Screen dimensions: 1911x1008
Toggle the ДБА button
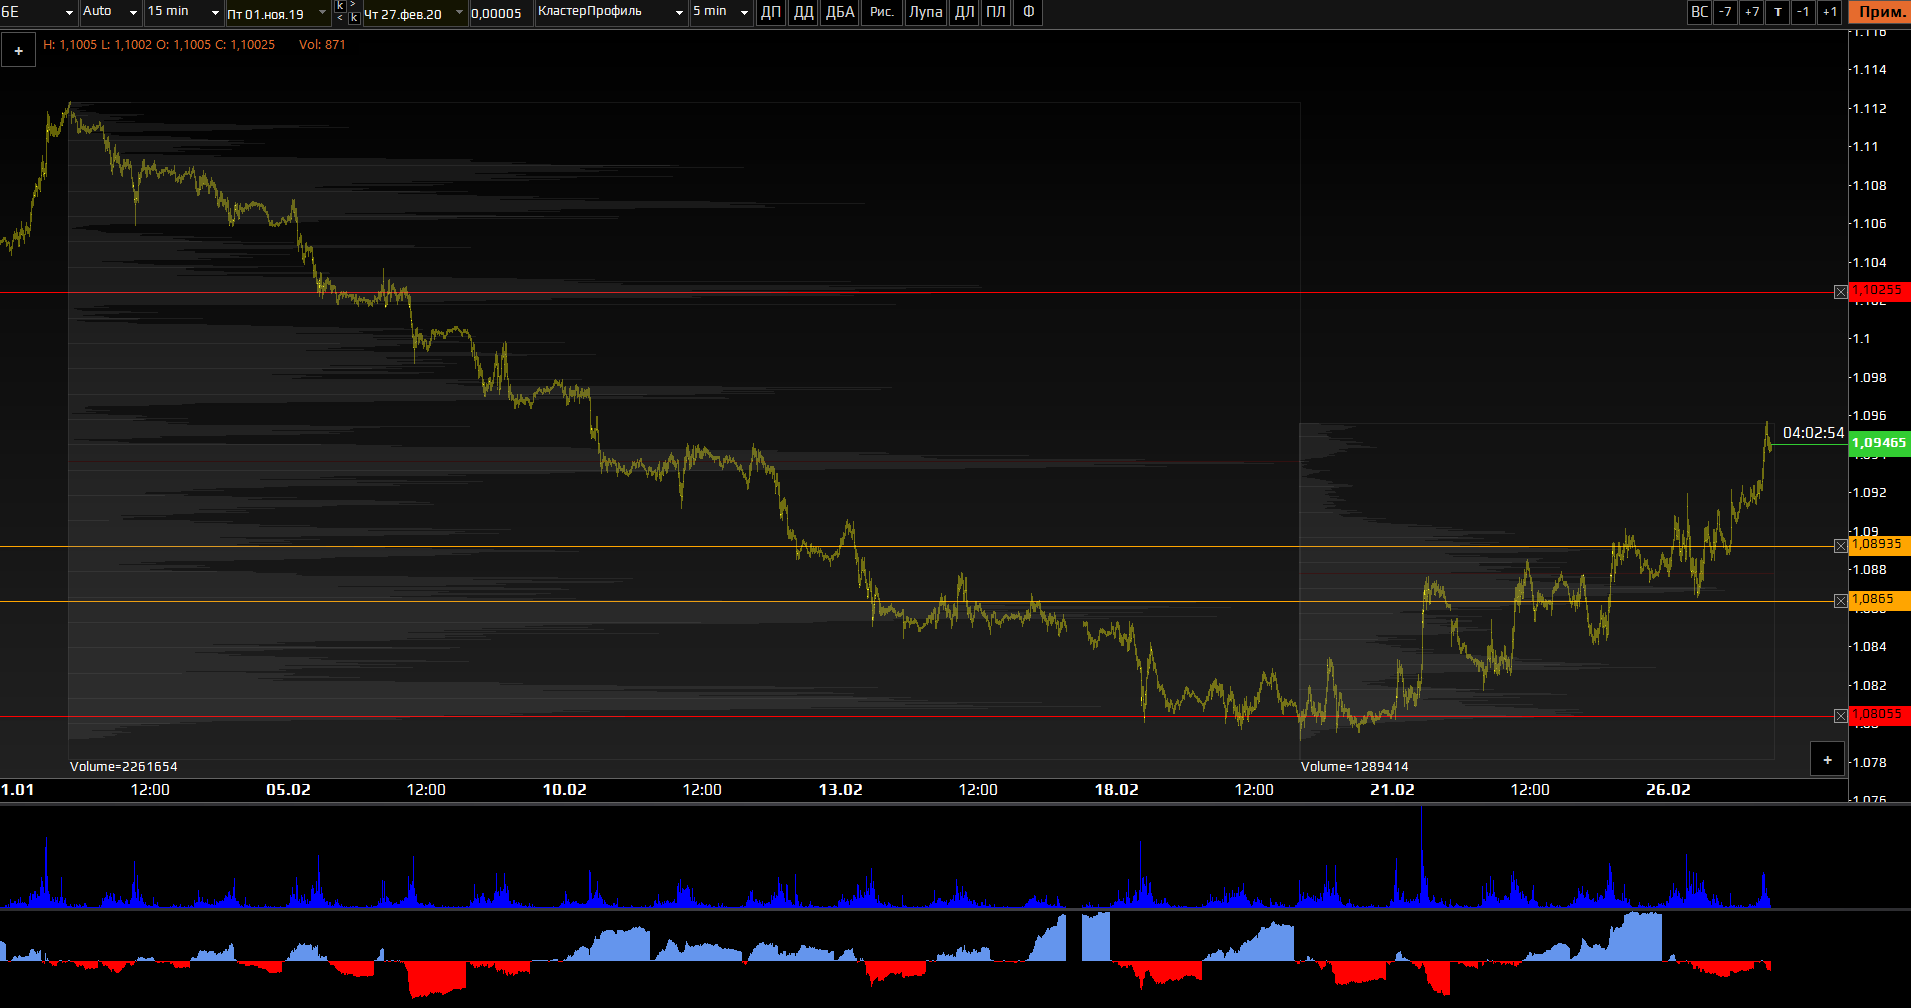point(840,12)
